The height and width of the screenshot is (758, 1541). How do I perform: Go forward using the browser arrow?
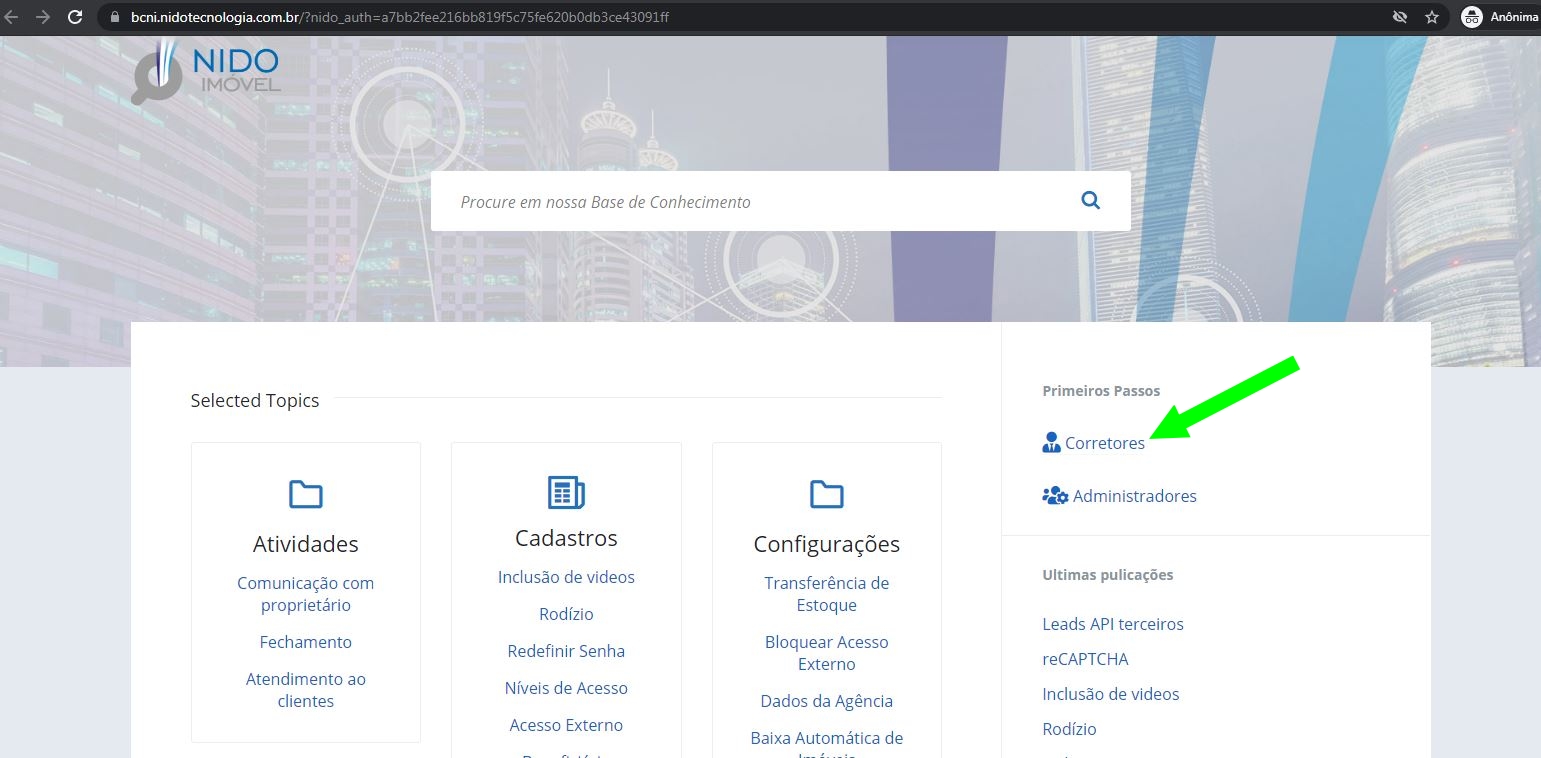point(43,17)
